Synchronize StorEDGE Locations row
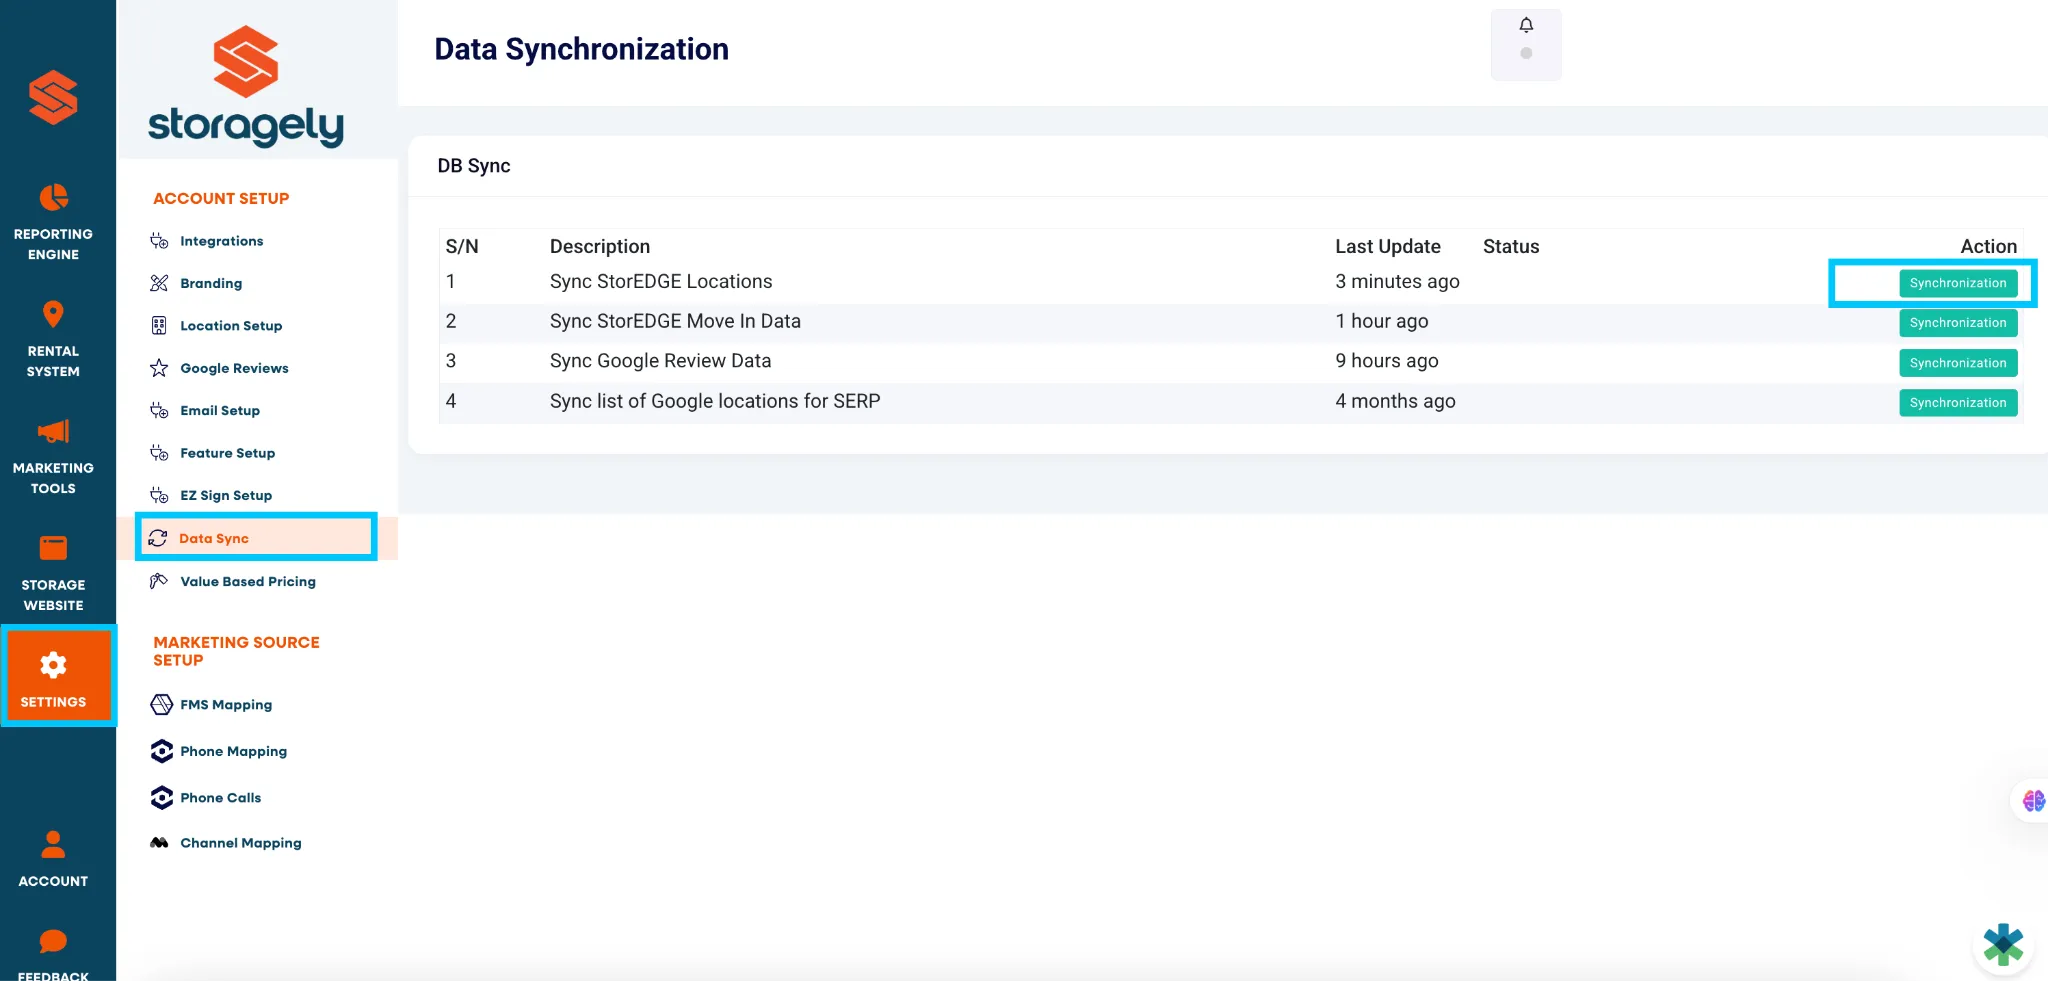The height and width of the screenshot is (981, 2048). pos(1958,283)
